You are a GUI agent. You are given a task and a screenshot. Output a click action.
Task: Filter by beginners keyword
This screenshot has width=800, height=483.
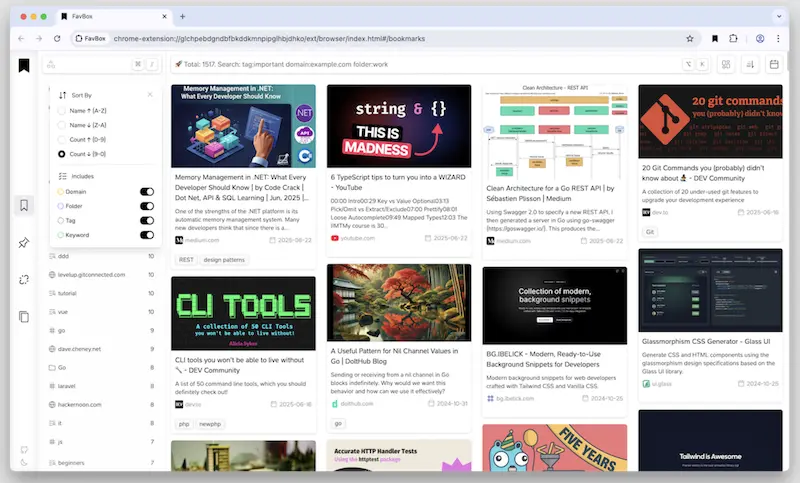(x=102, y=463)
